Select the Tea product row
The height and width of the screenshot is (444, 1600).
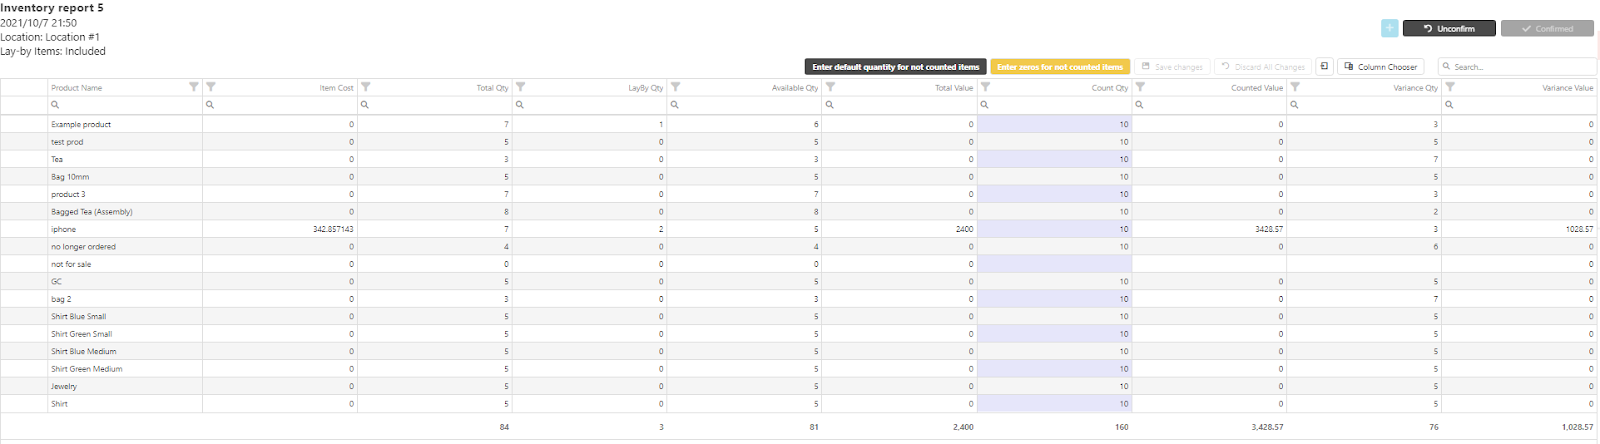click(x=57, y=159)
